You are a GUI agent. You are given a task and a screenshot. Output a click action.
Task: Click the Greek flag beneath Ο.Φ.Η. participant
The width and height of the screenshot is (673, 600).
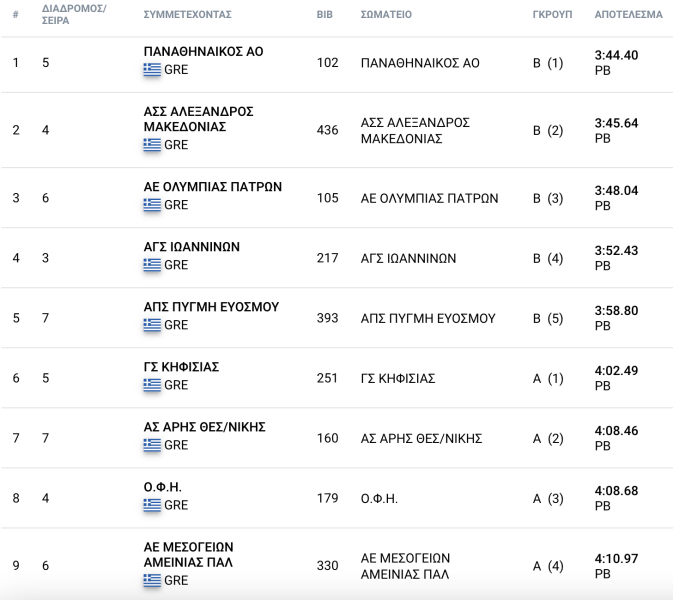click(152, 505)
